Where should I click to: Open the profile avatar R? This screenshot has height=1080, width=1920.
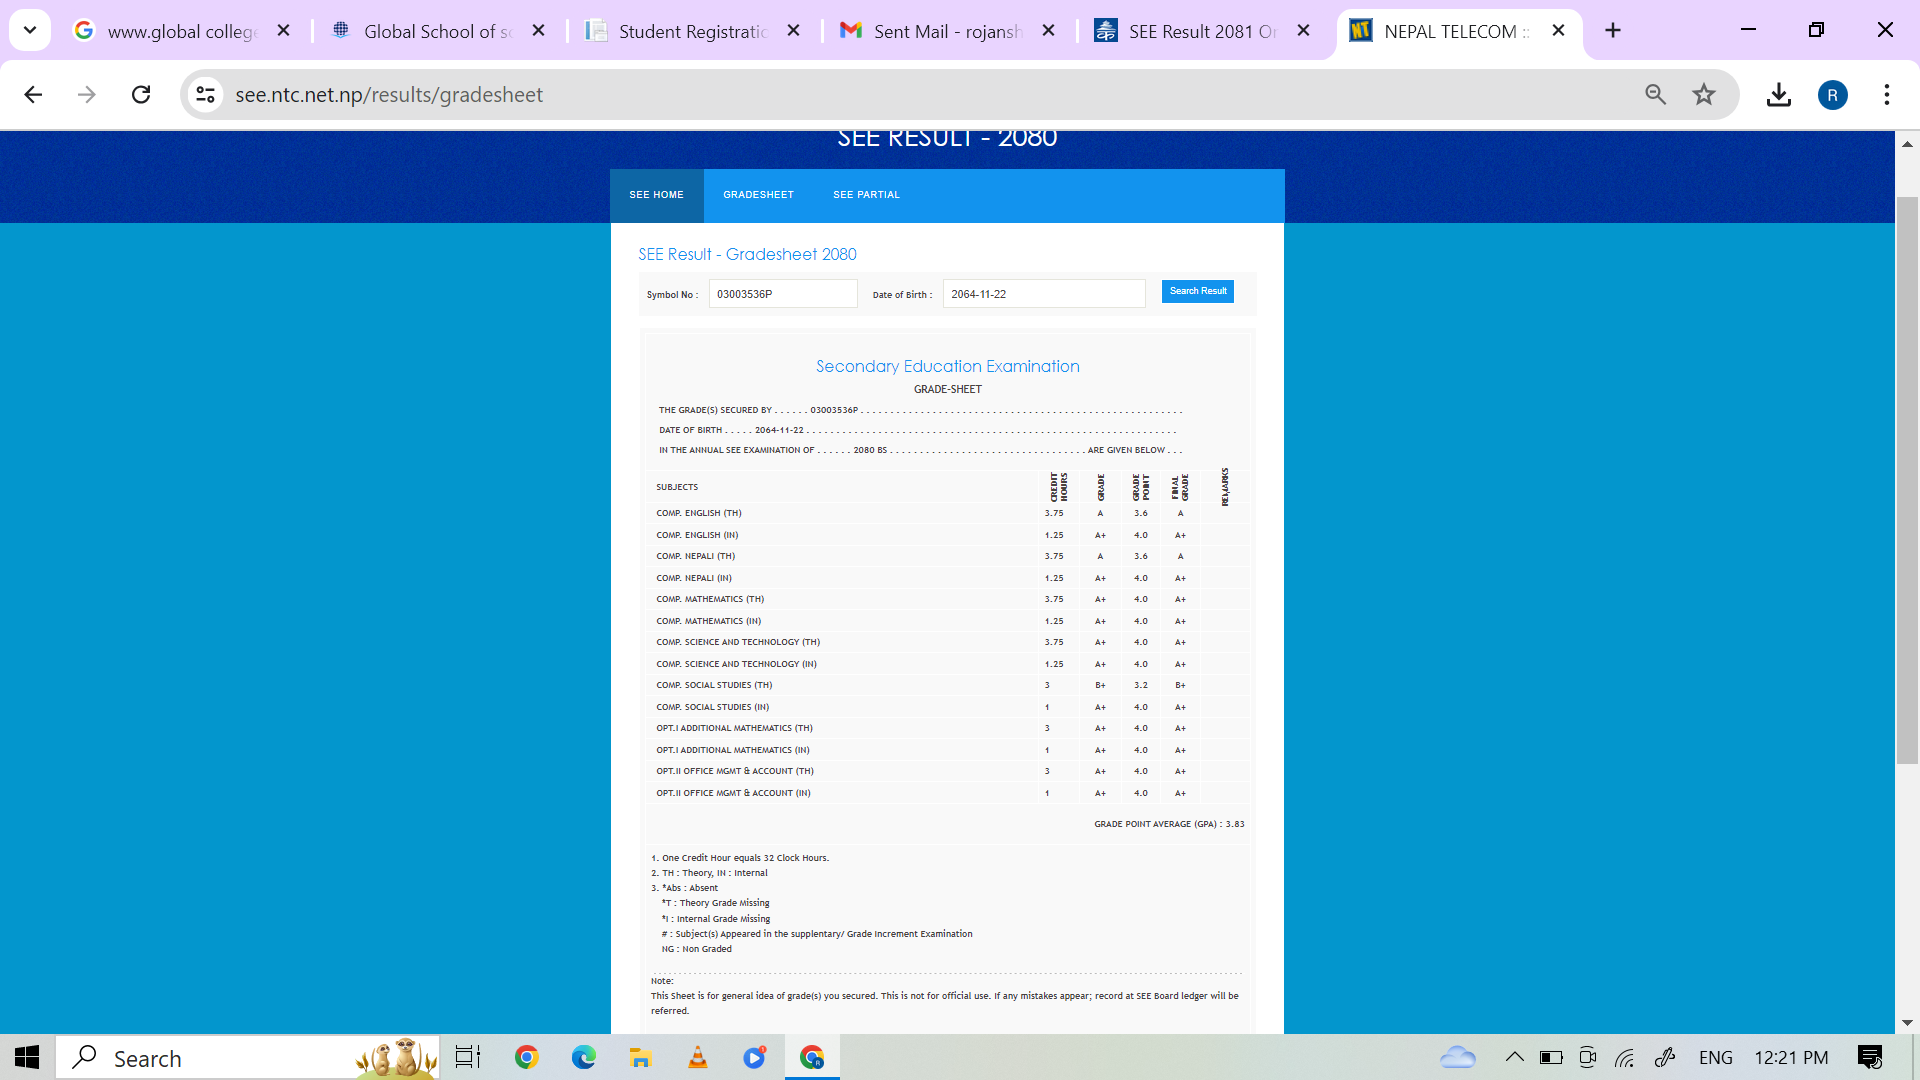pos(1832,95)
